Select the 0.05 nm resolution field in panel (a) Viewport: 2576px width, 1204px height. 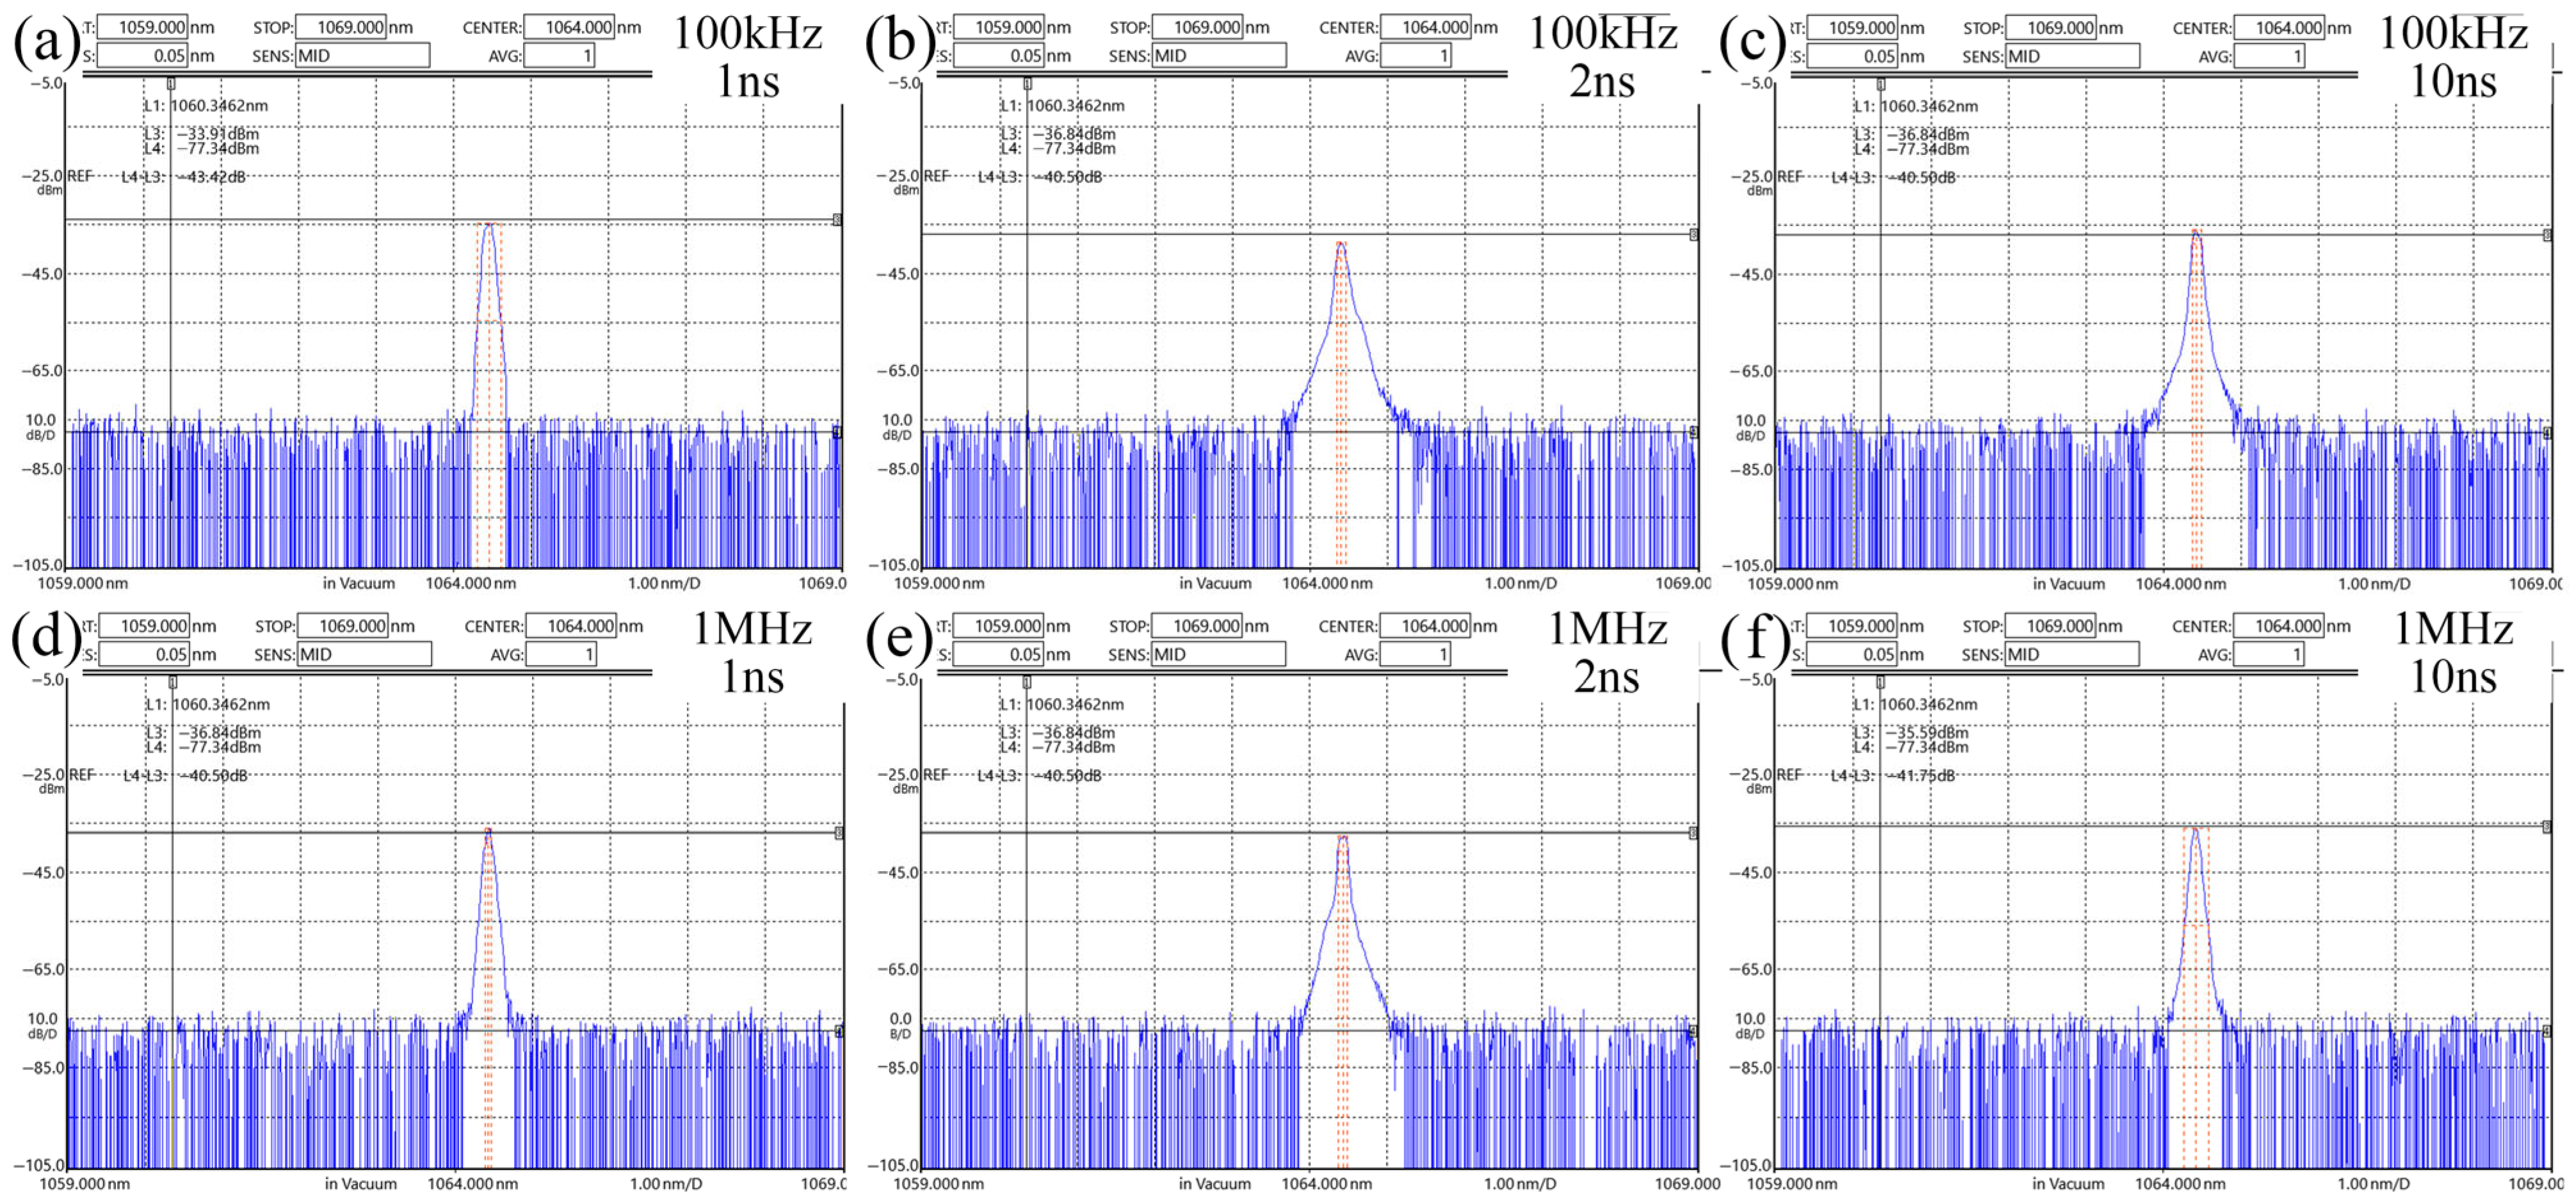click(143, 56)
